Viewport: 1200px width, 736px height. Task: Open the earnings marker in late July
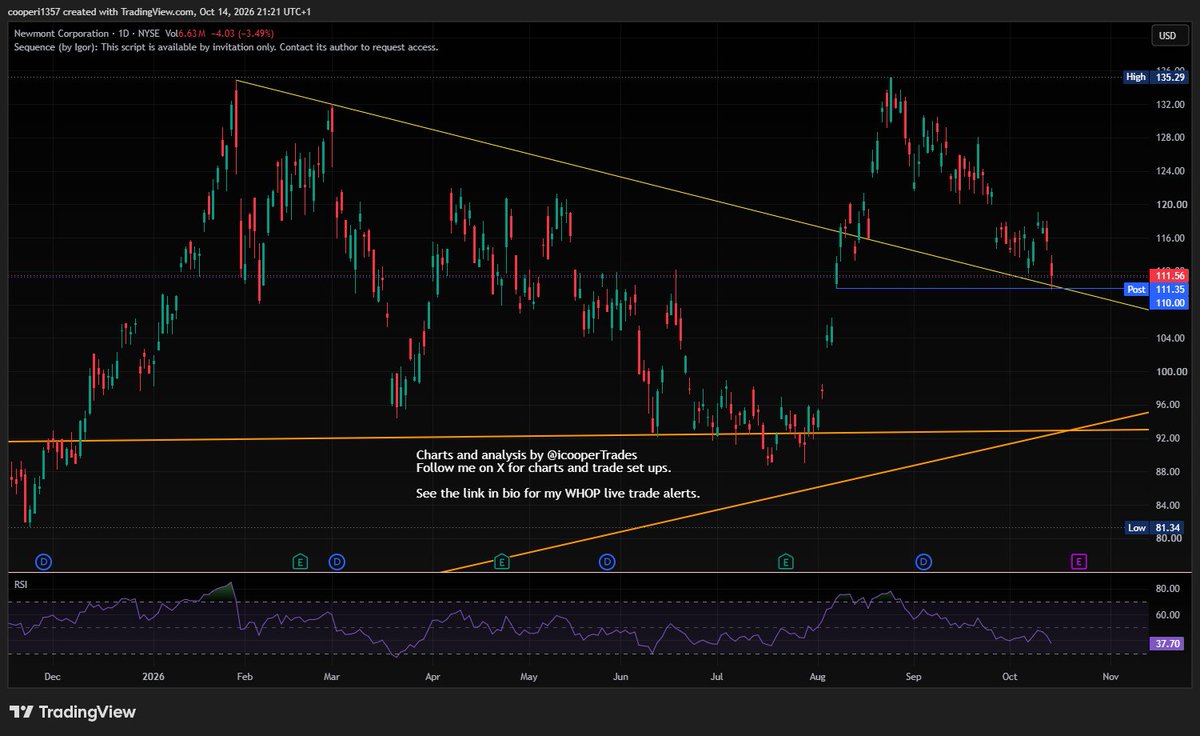pyautogui.click(x=787, y=562)
